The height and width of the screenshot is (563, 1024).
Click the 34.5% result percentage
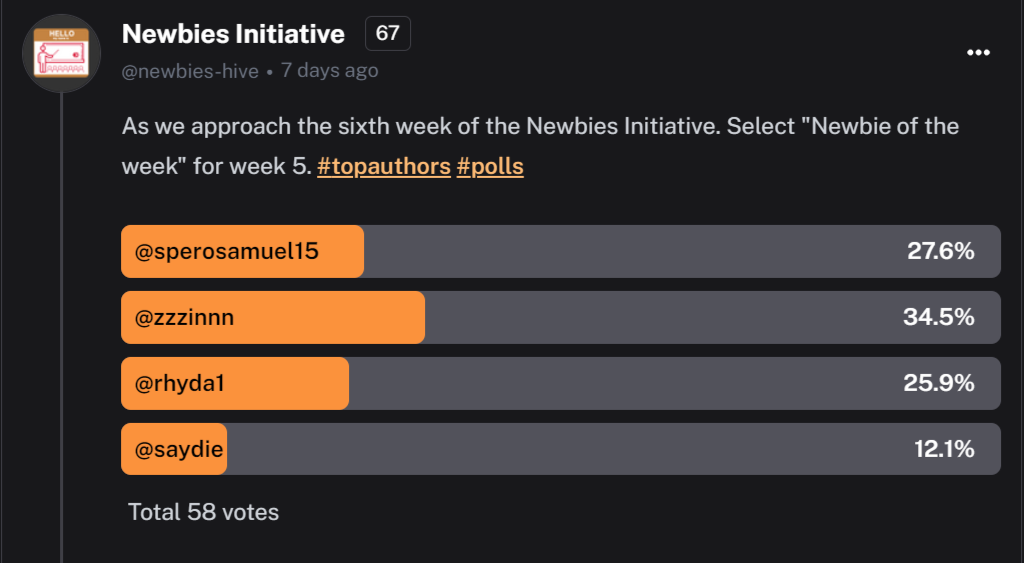click(938, 317)
